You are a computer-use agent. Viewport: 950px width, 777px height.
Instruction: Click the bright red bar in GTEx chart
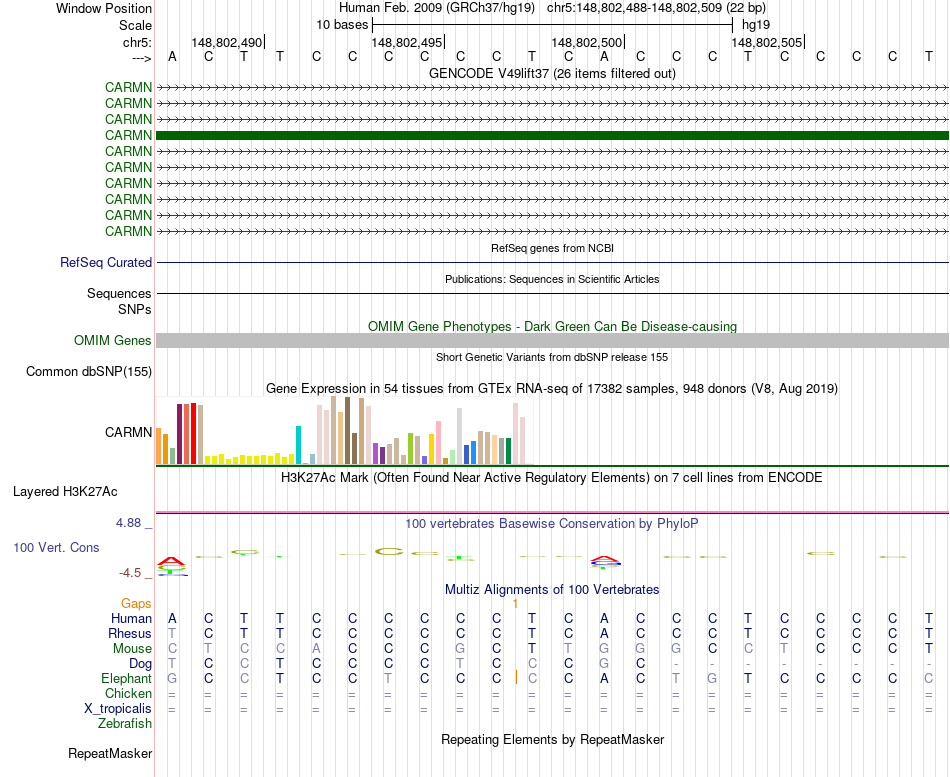pos(193,433)
